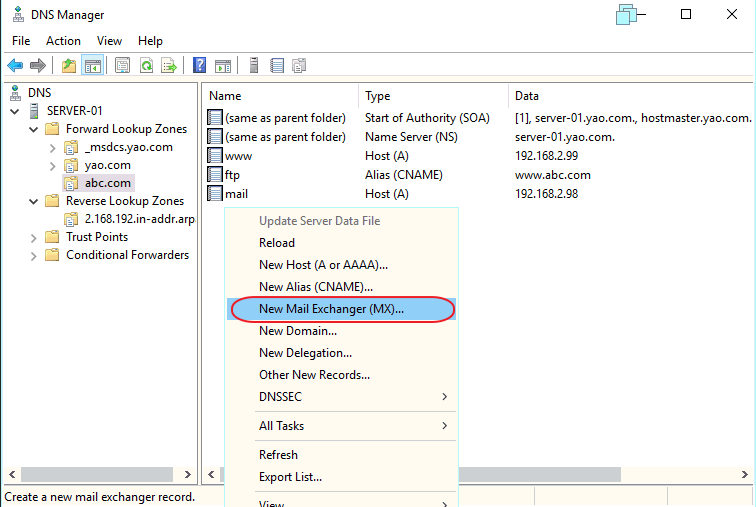Select the 2.168.192.in-addr.arpa reverse zone
This screenshot has height=507, width=756.
tap(137, 219)
